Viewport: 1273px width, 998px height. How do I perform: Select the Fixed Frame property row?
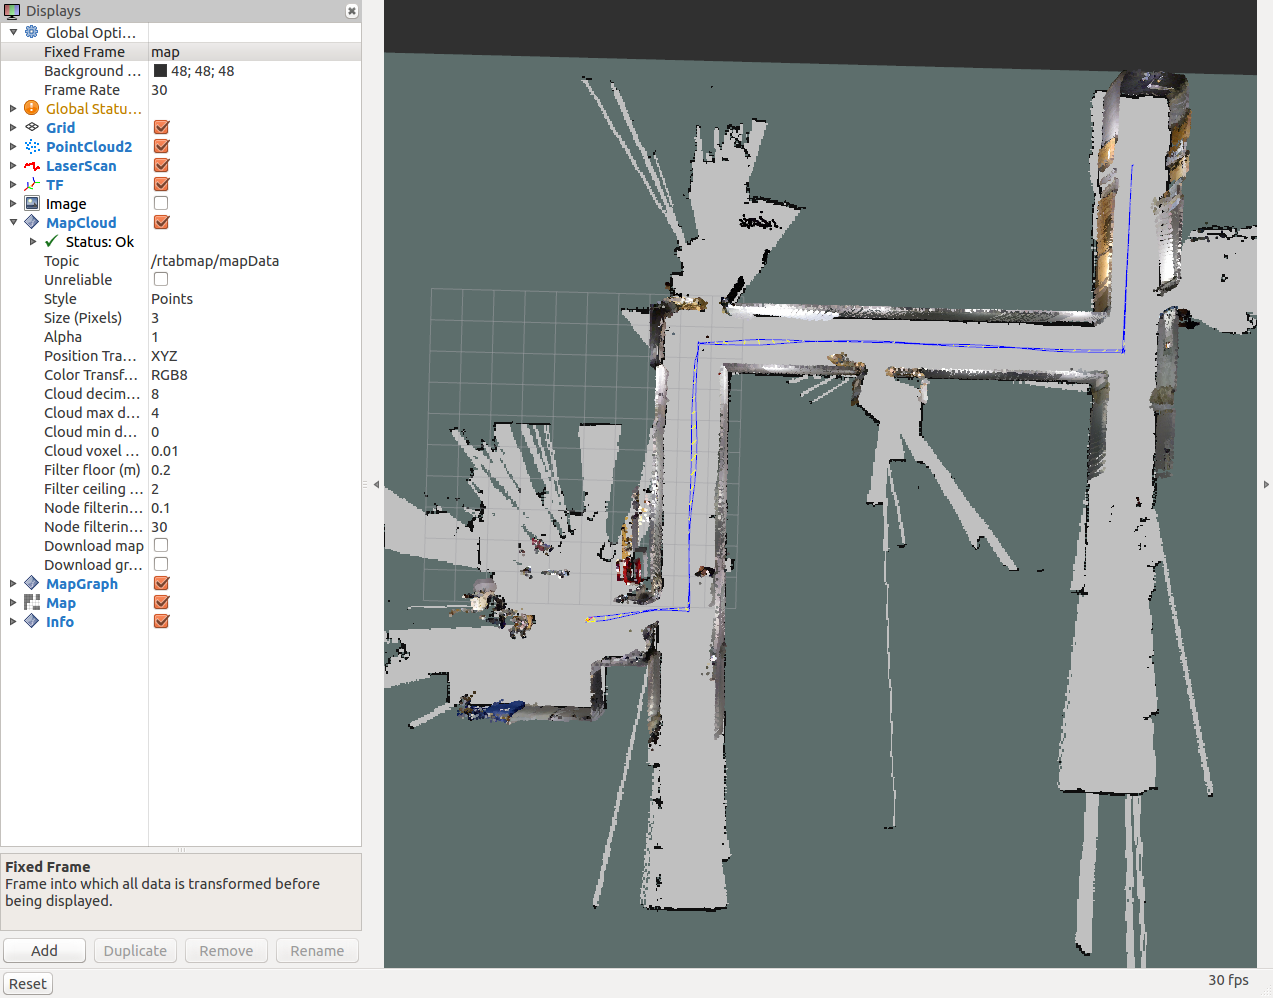[x=84, y=52]
